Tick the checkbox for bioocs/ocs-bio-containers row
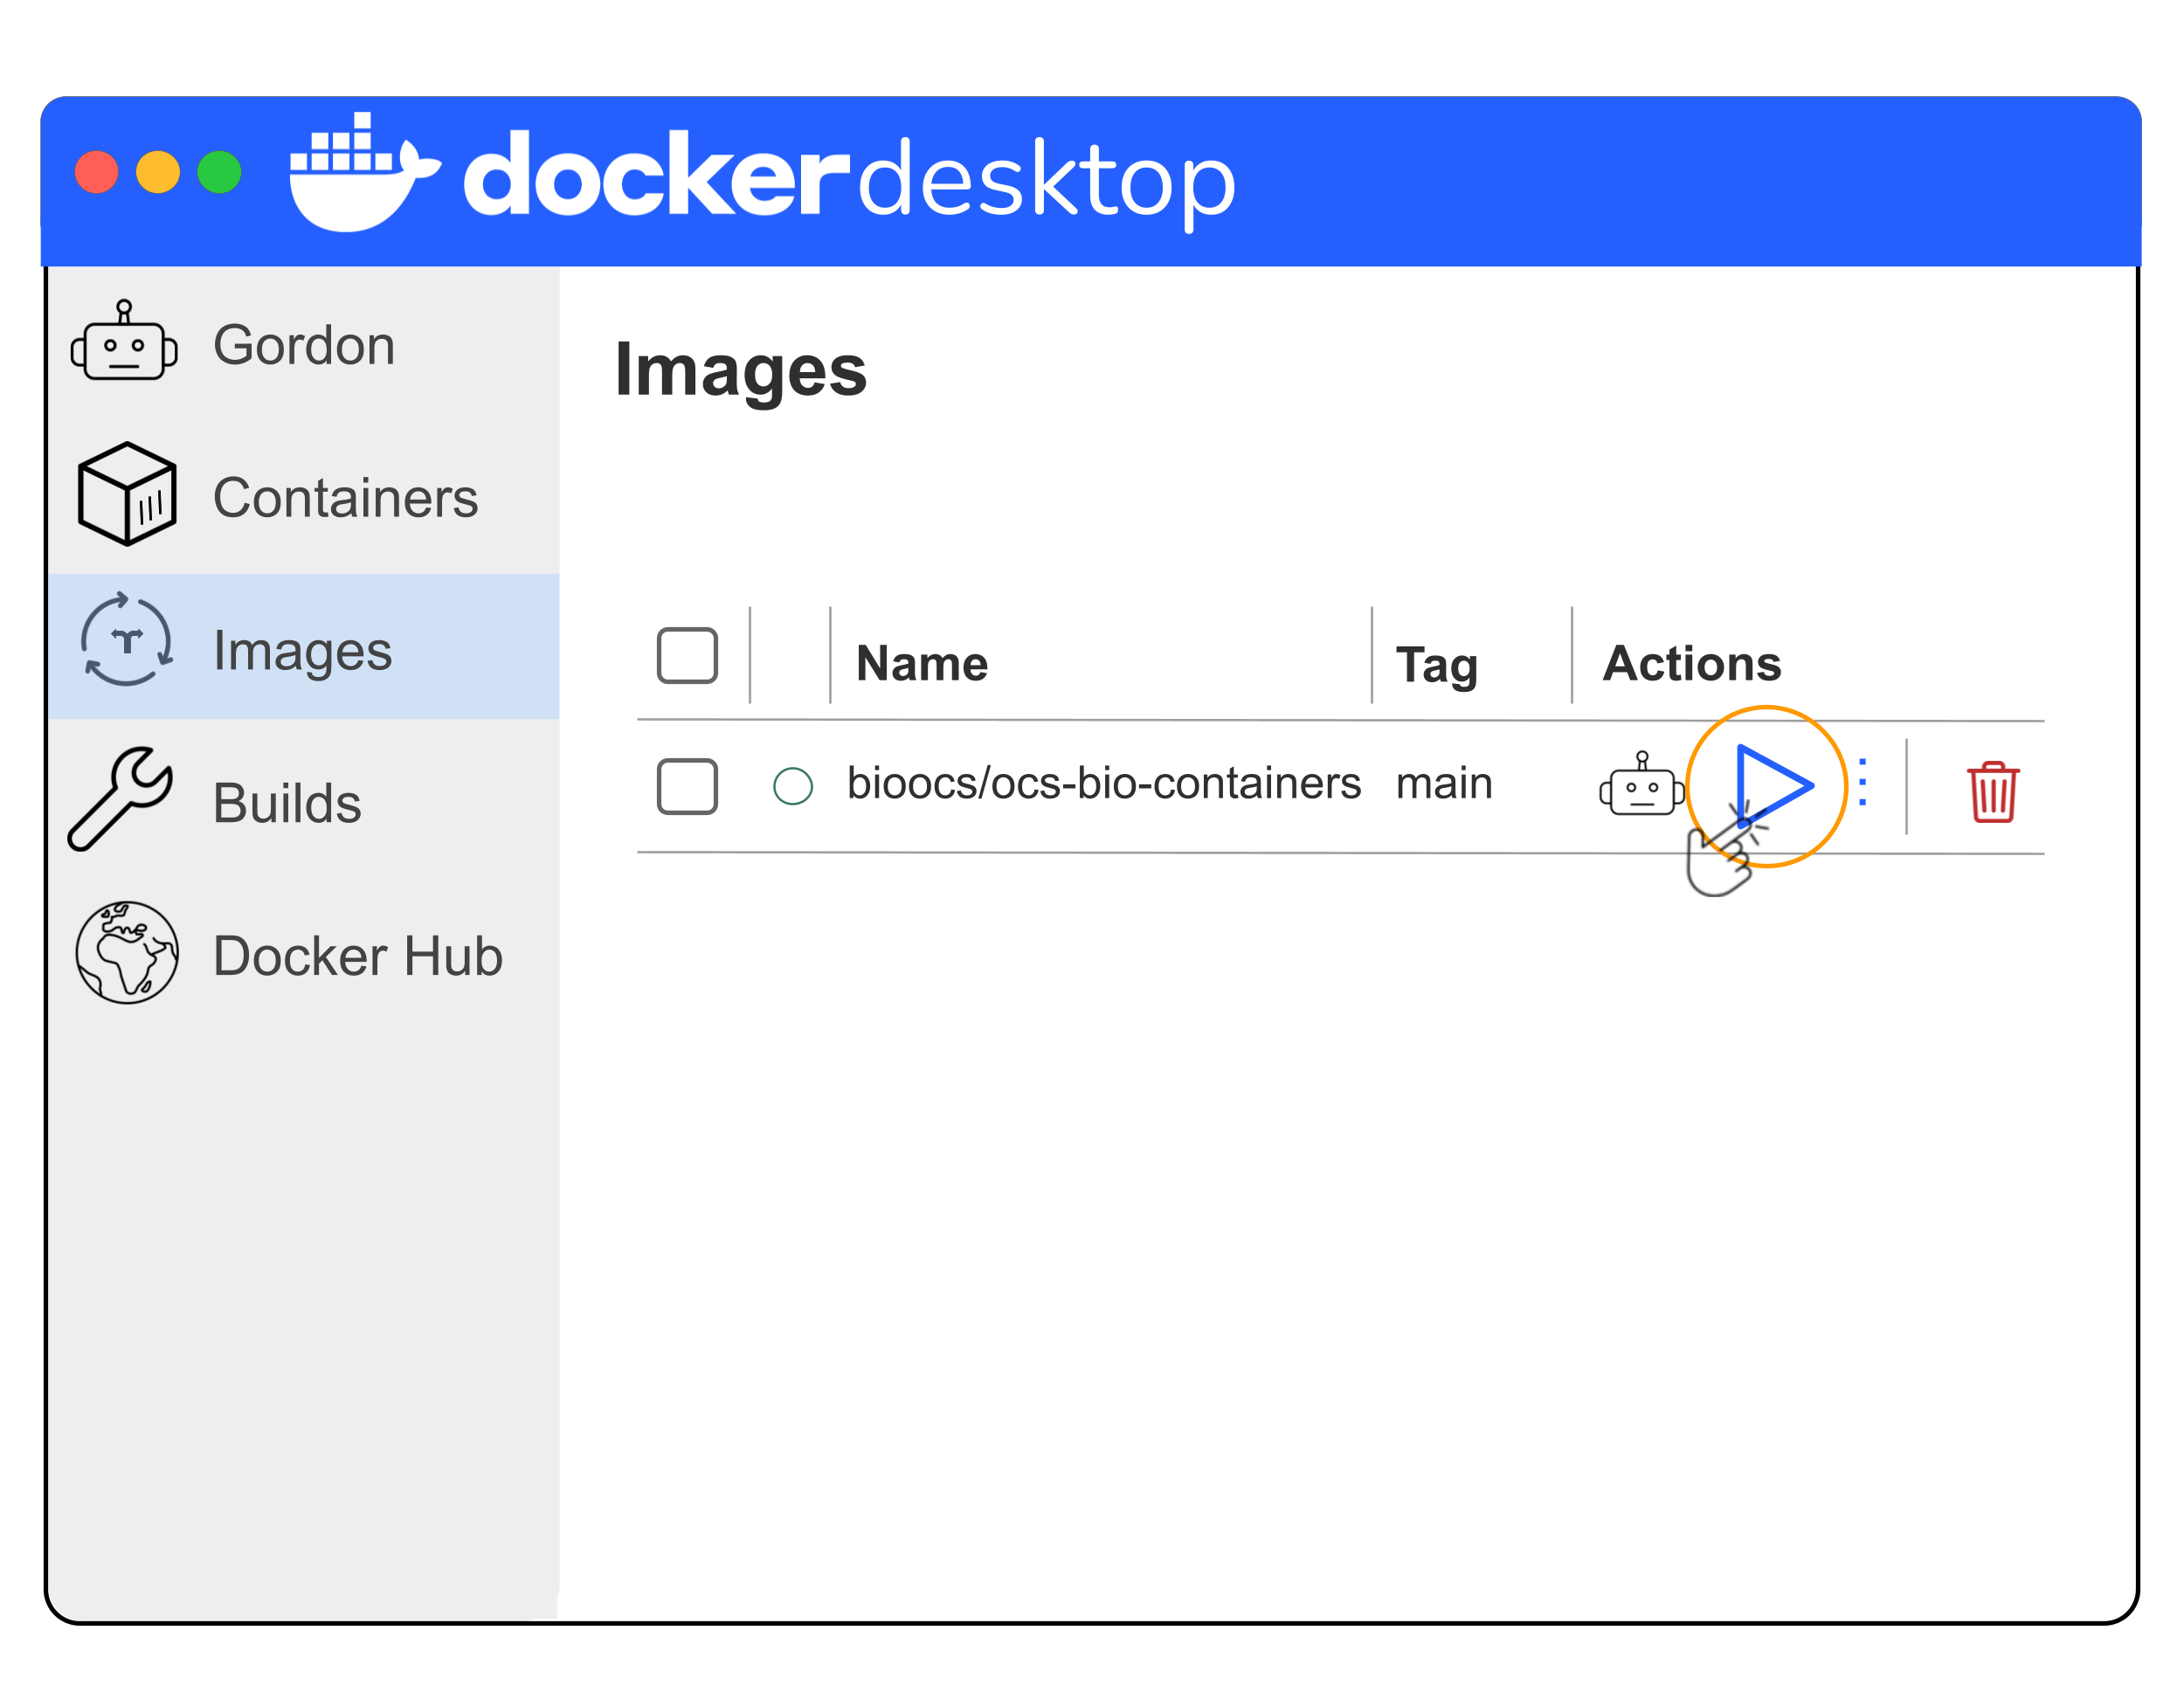Image resolution: width=2184 pixels, height=1706 pixels. [x=687, y=787]
